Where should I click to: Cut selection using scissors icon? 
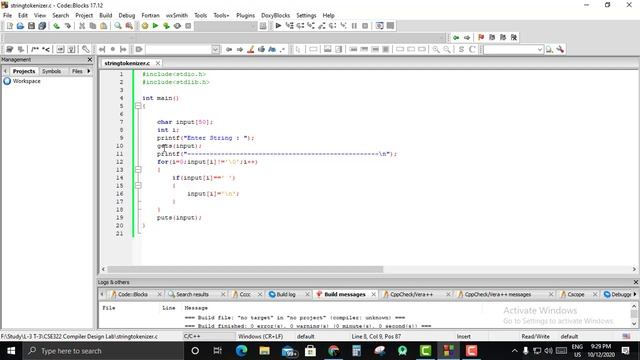[x=82, y=26]
